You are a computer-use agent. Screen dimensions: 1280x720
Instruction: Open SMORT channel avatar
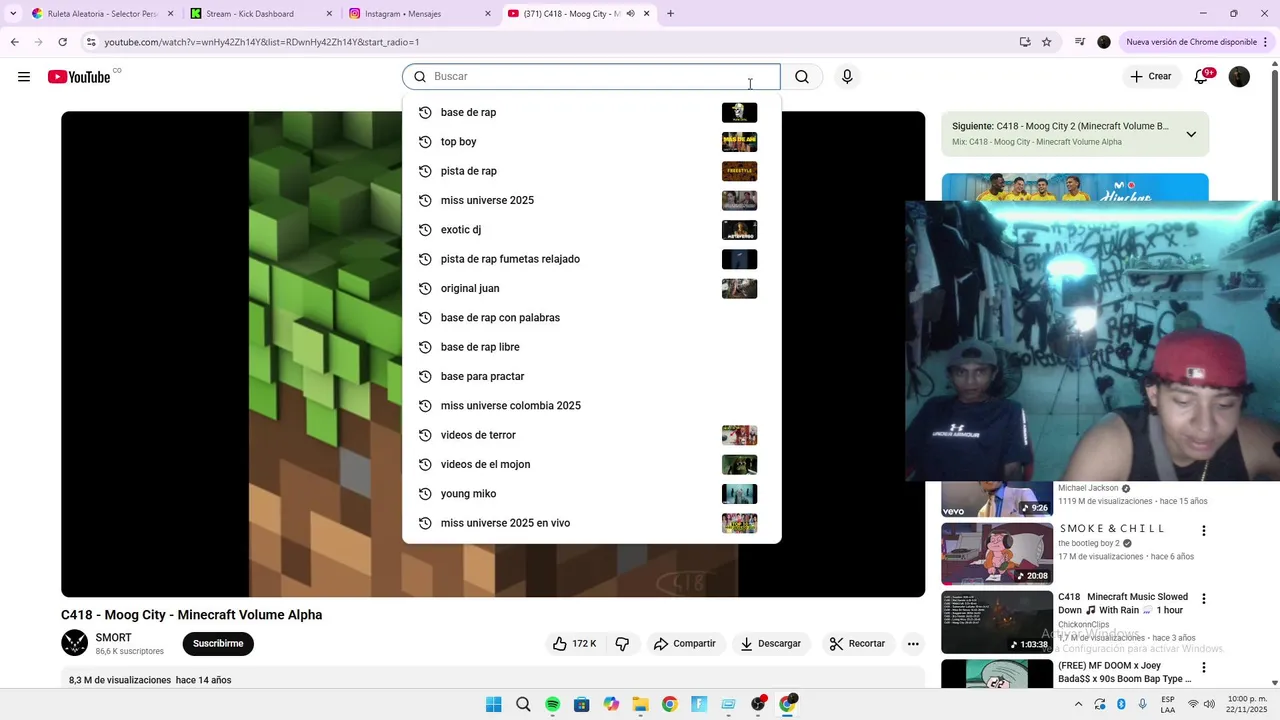(x=74, y=643)
